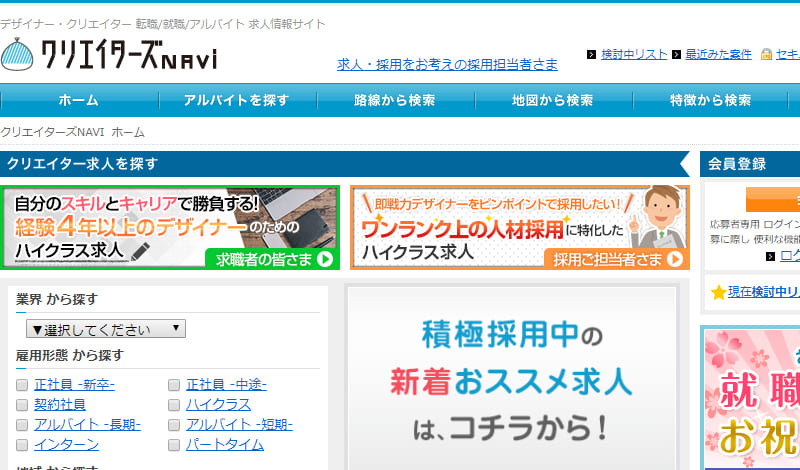Click the orange member registration button
The width and height of the screenshot is (800, 470).
(x=773, y=200)
